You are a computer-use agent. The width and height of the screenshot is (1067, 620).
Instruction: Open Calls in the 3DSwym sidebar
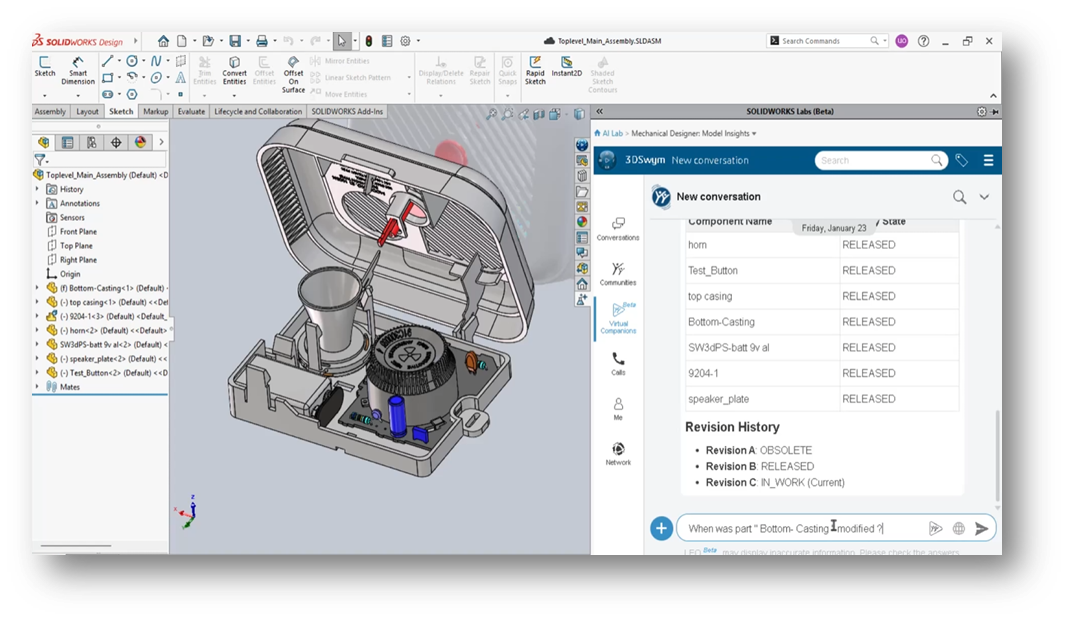(x=618, y=364)
